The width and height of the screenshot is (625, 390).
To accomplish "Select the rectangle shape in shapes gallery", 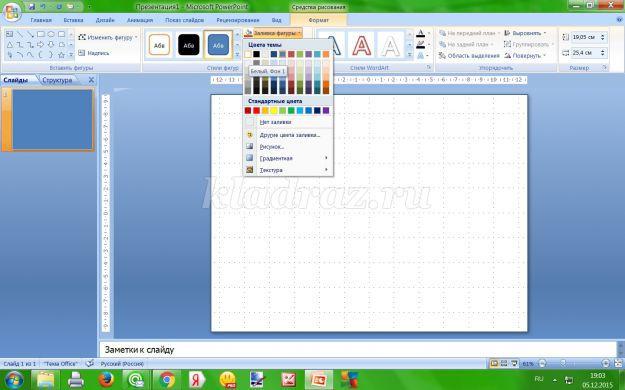I will [41, 34].
